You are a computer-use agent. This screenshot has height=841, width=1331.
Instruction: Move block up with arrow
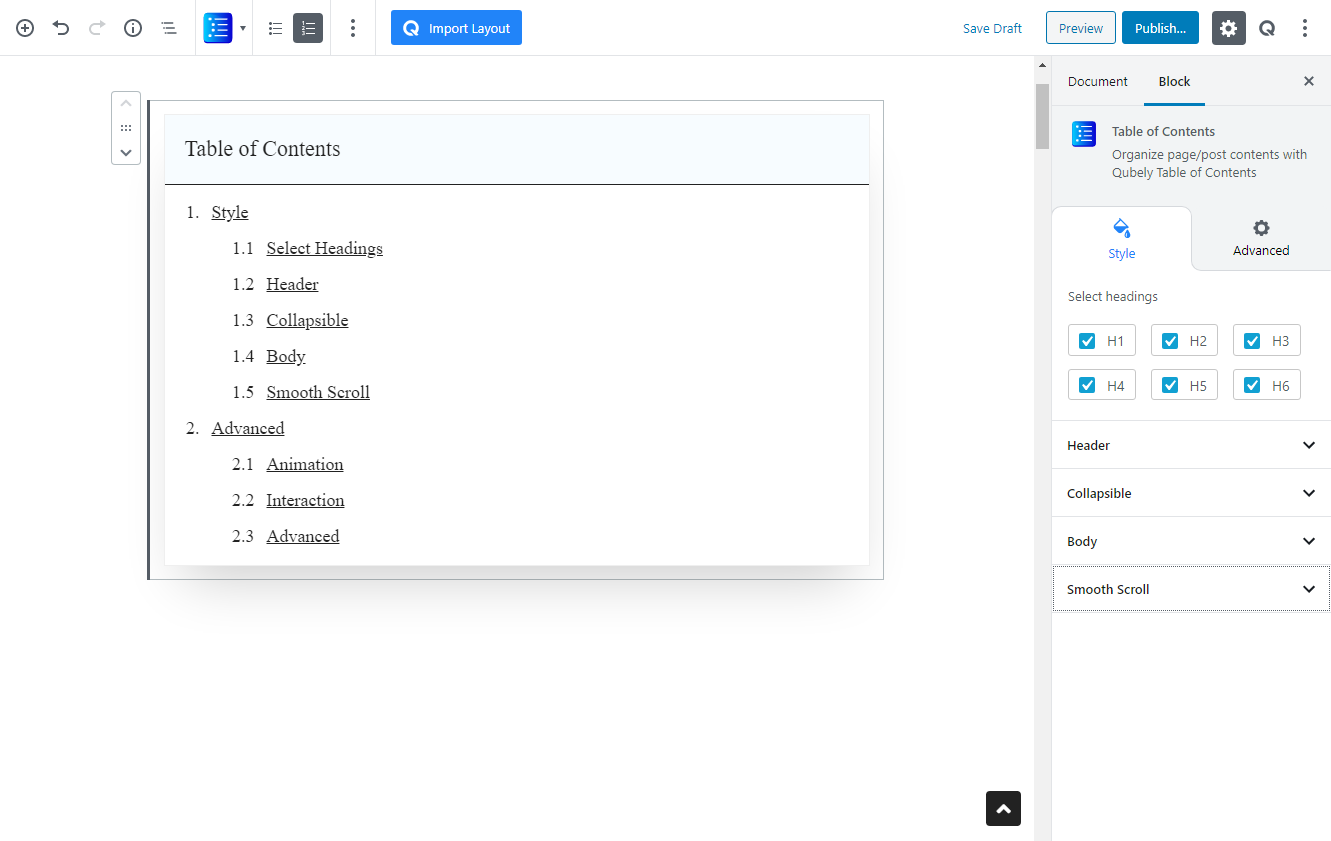[x=126, y=103]
